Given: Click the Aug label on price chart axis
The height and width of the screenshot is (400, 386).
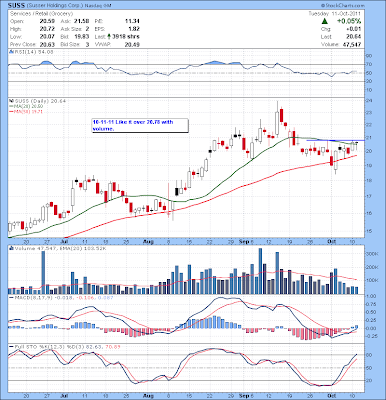Looking at the screenshot, I should coord(149,241).
